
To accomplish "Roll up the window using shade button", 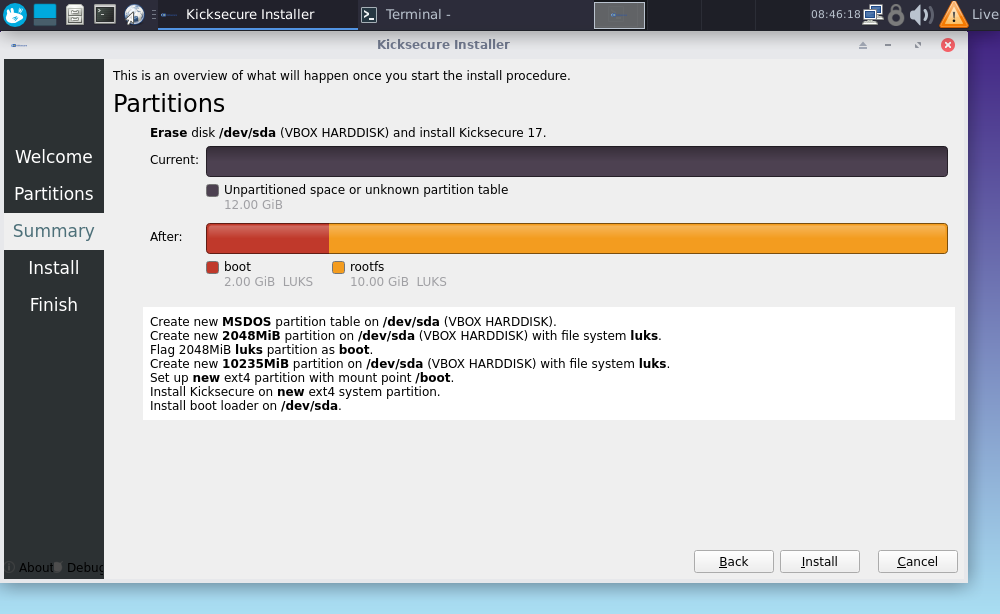I will point(863,45).
